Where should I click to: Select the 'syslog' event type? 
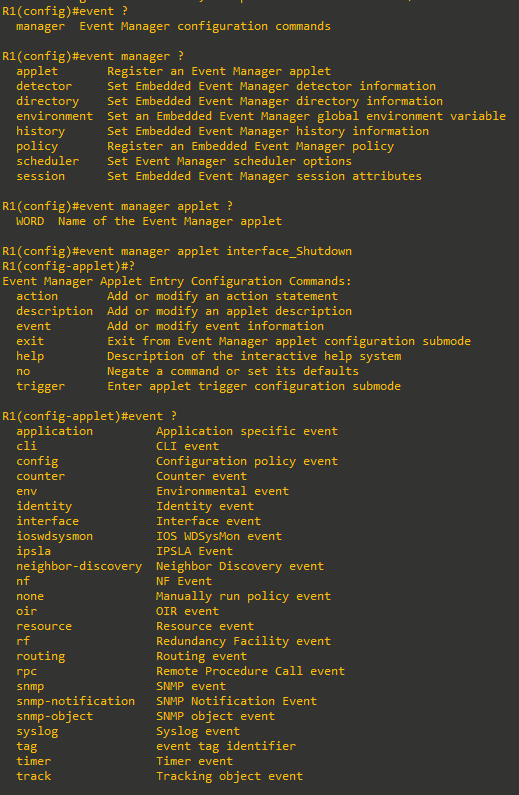click(37, 732)
